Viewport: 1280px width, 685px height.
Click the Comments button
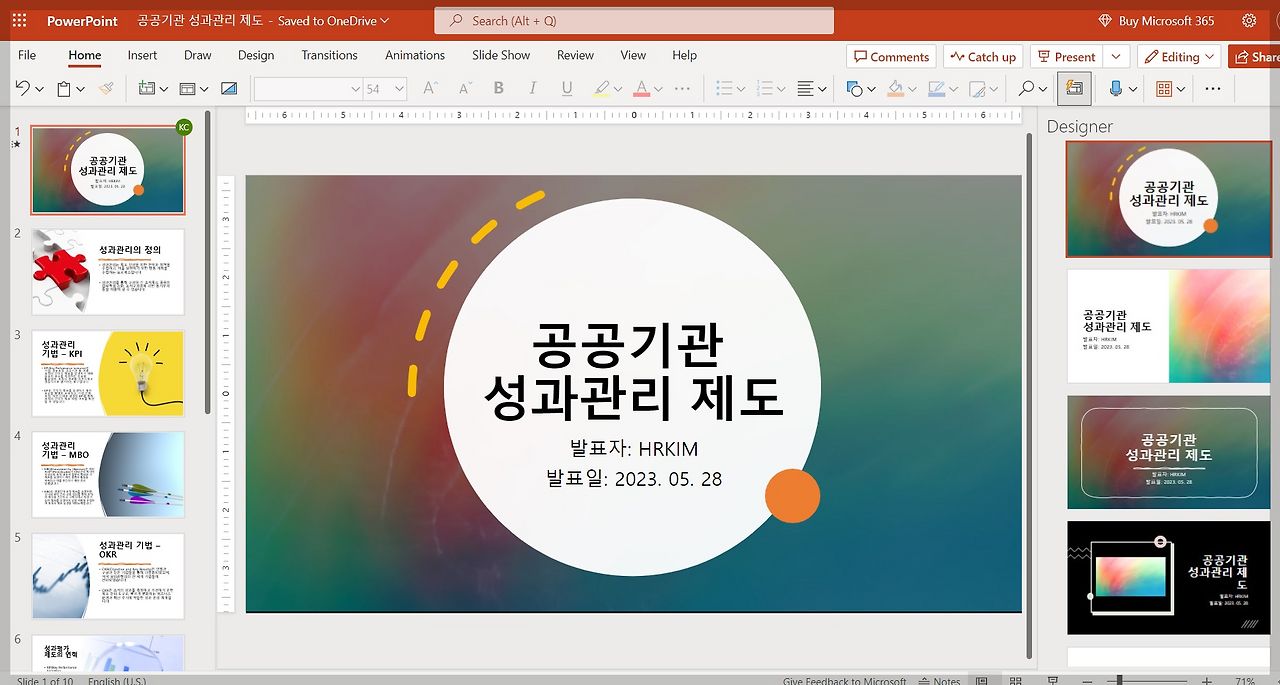coord(891,57)
